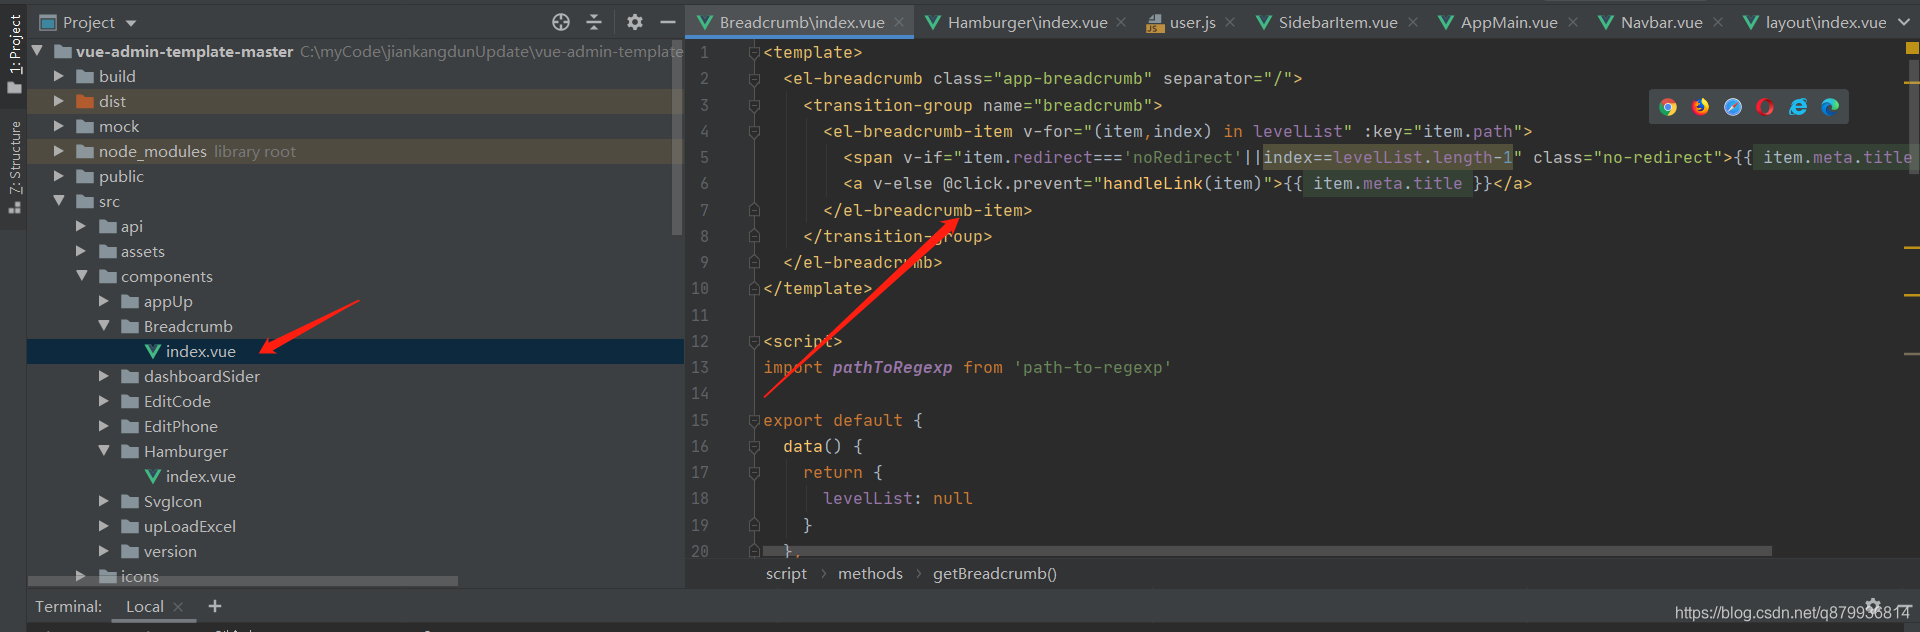Toggle fold marker at line 16 data()
The width and height of the screenshot is (1920, 632).
coord(754,446)
